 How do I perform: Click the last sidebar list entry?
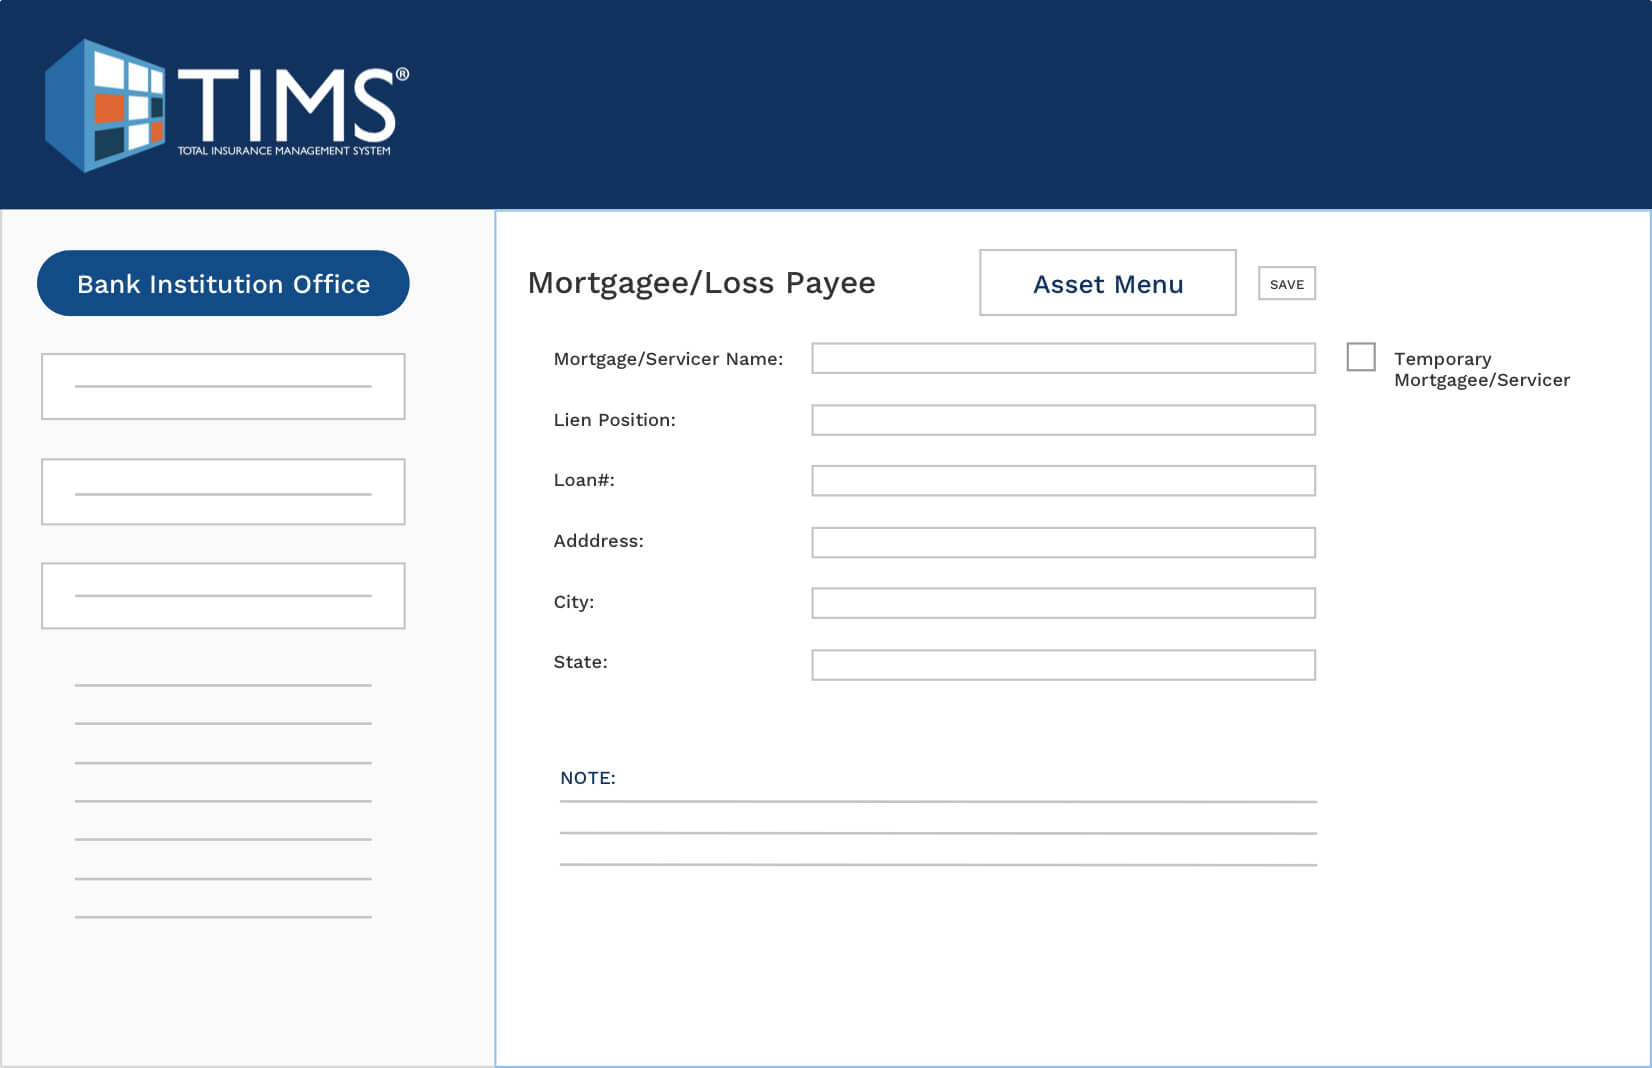(x=222, y=913)
